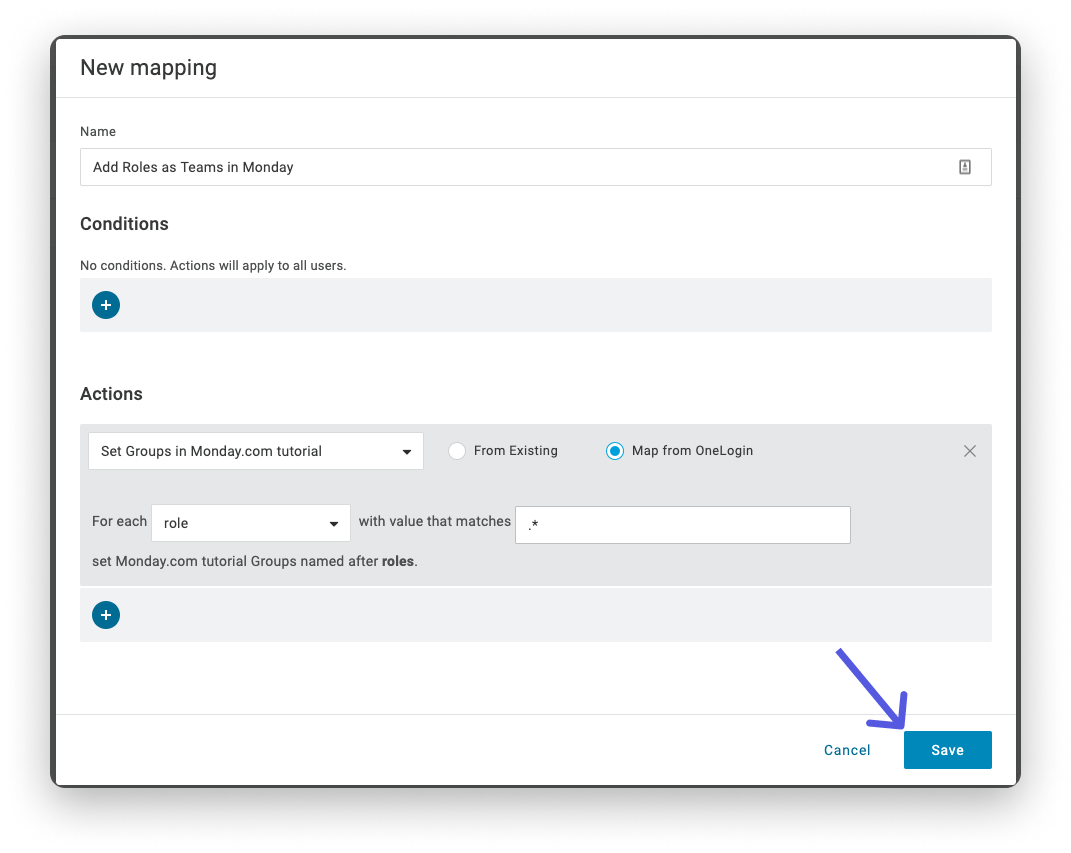Add a new condition with plus button
The height and width of the screenshot is (853, 1071).
pos(106,305)
